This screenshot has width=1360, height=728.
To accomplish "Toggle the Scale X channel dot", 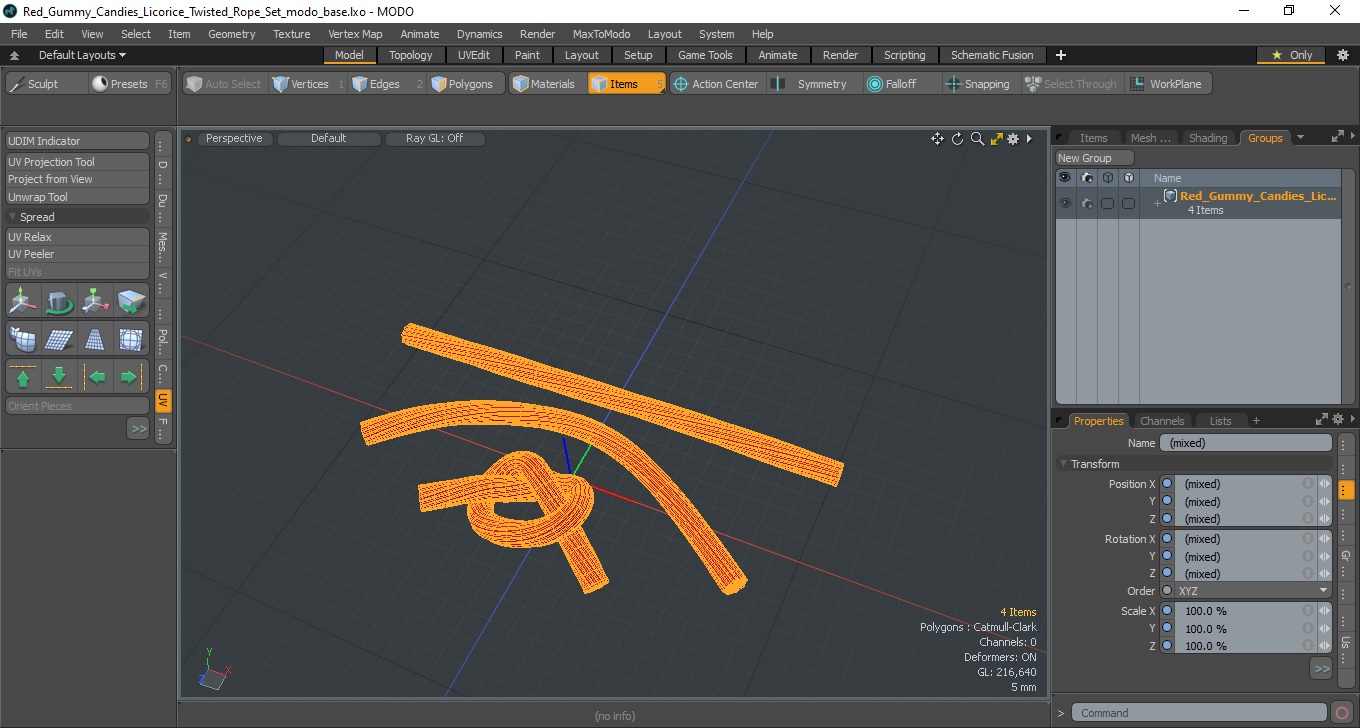I will (x=1166, y=611).
